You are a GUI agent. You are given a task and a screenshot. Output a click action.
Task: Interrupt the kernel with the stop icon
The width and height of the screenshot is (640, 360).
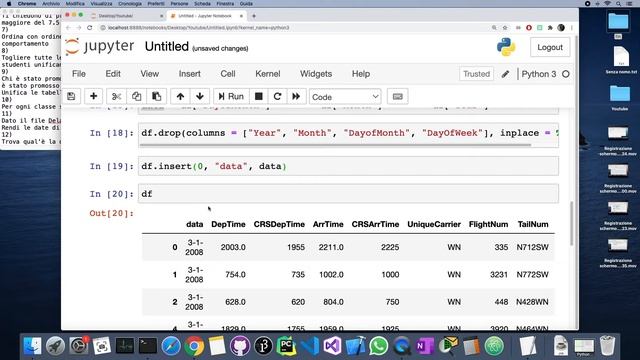pos(258,97)
